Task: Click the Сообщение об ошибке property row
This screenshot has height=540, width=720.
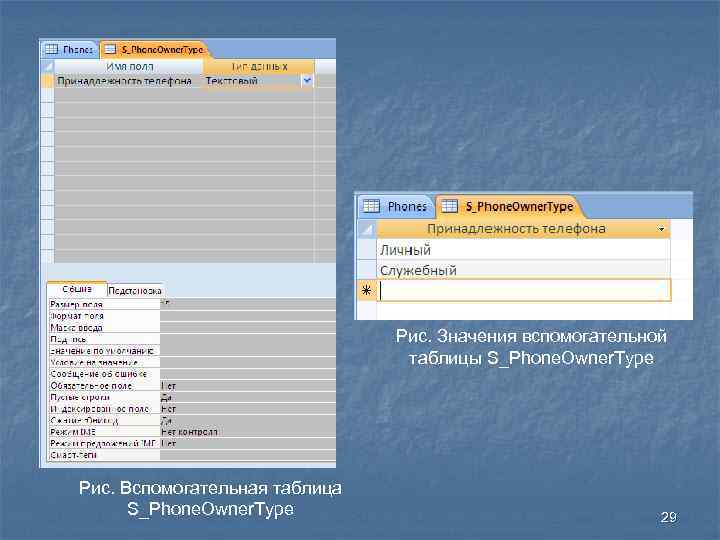Action: coord(192,374)
